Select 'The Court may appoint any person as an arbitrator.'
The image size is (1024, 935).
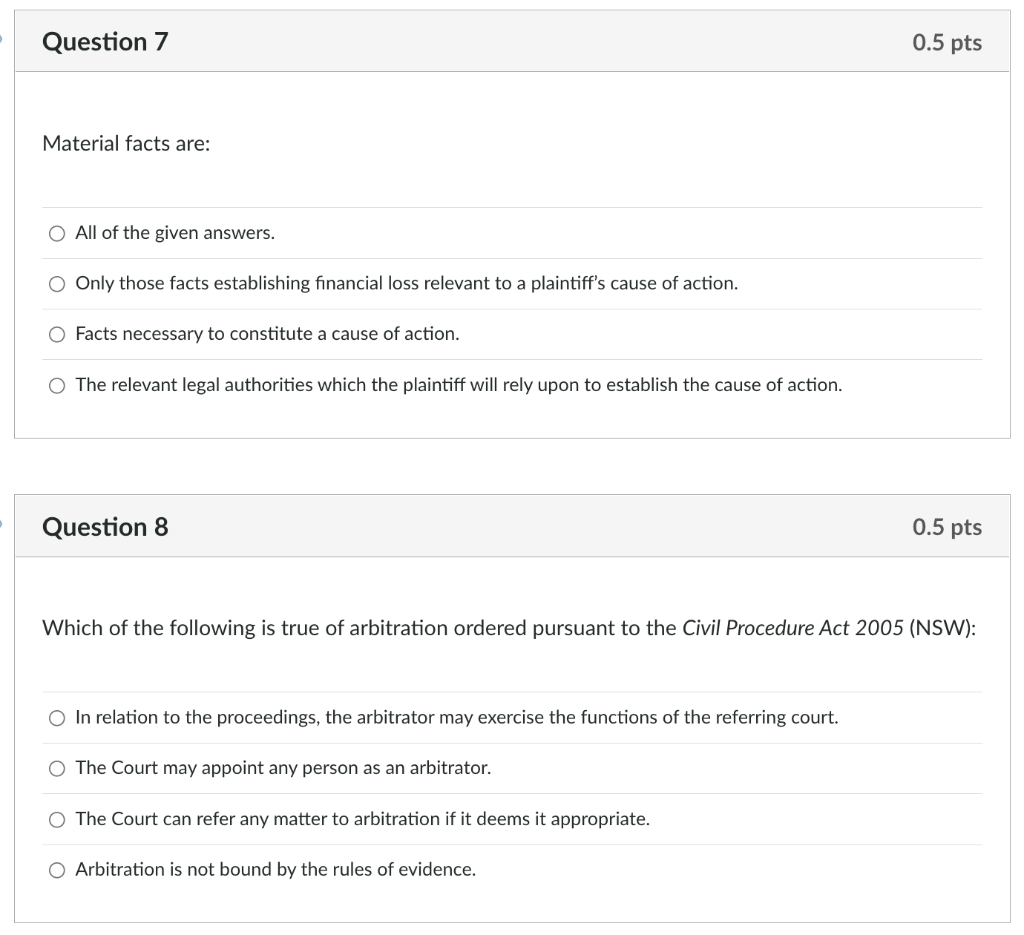pyautogui.click(x=57, y=768)
